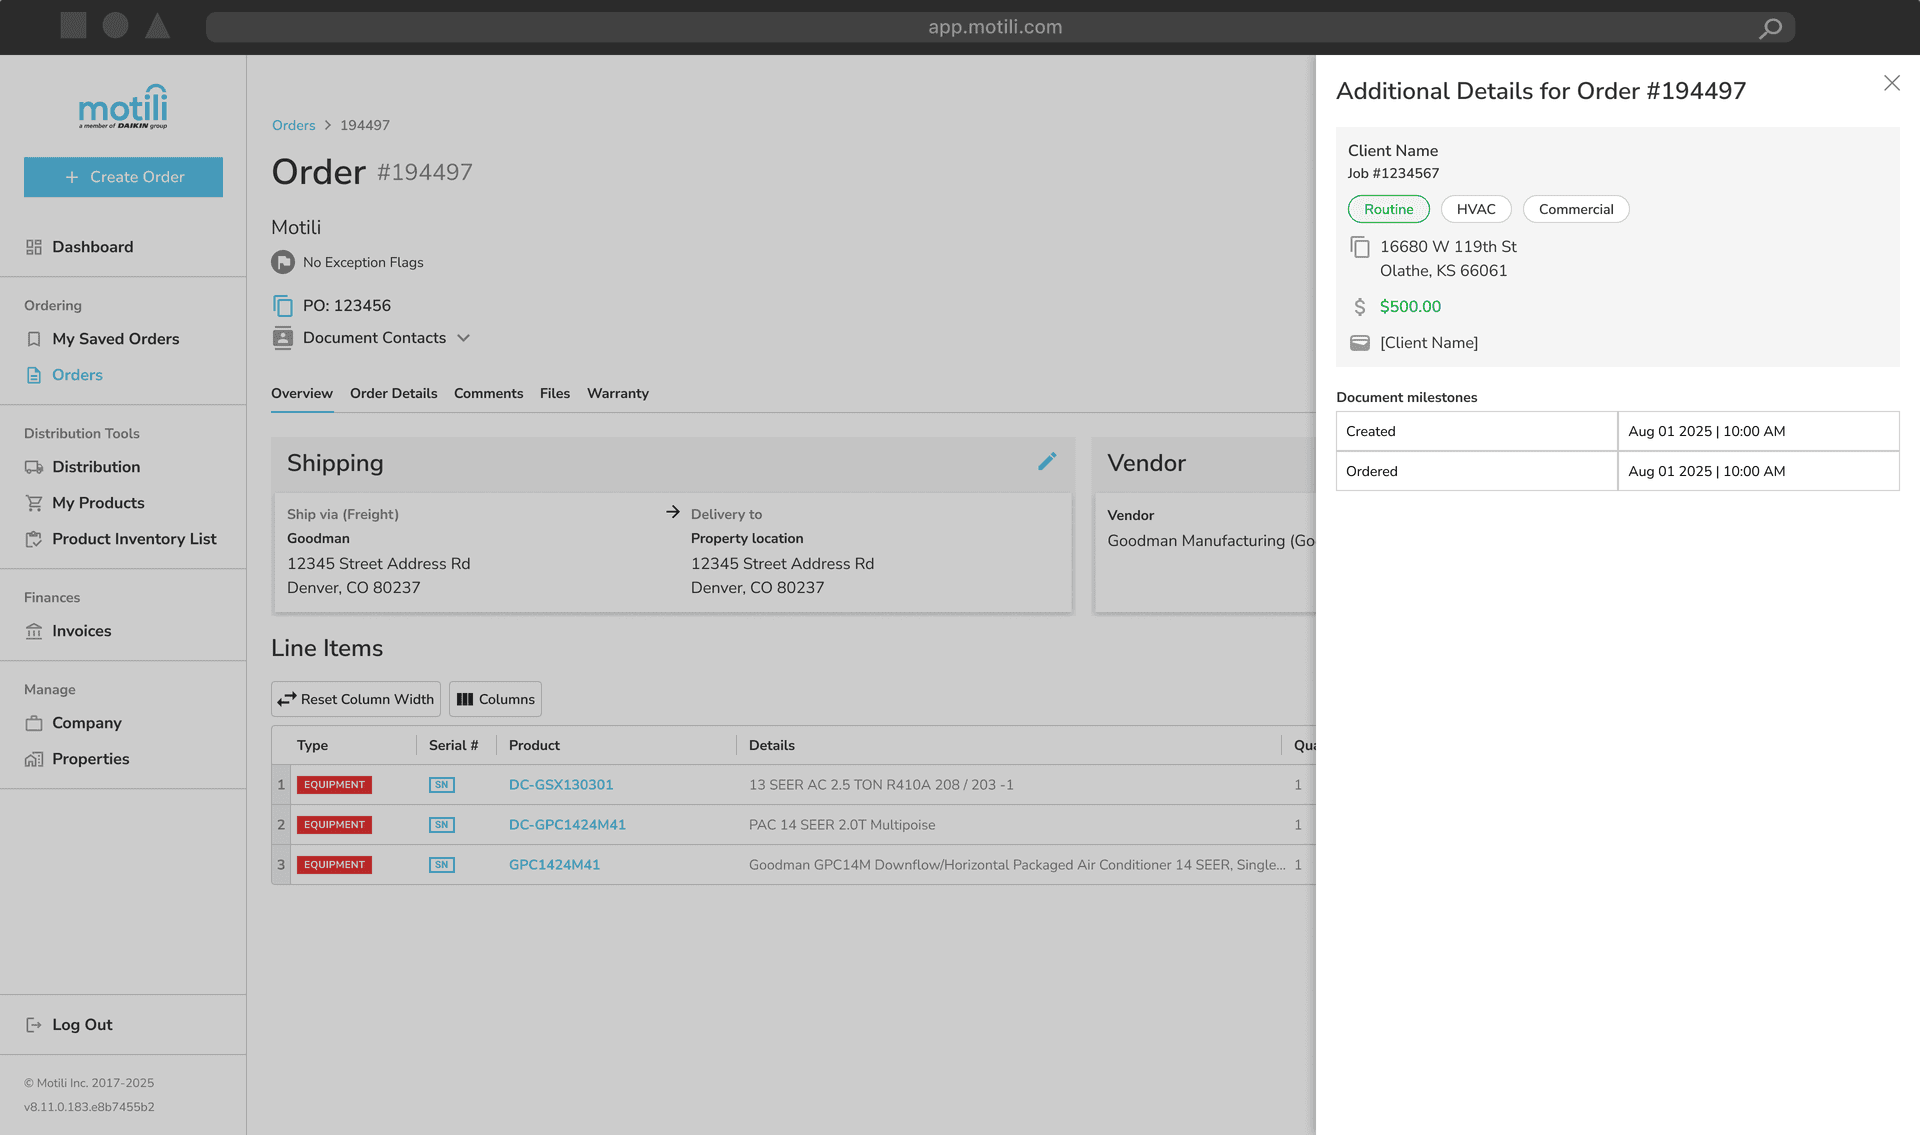
Task: Expand the Document Contacts chevron
Action: 463,338
